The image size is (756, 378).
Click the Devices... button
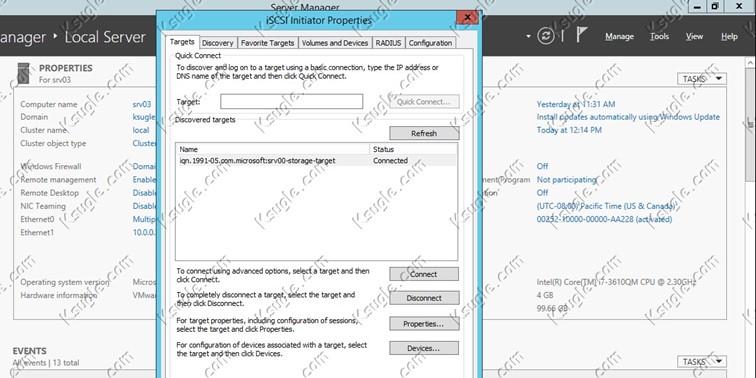pos(424,348)
